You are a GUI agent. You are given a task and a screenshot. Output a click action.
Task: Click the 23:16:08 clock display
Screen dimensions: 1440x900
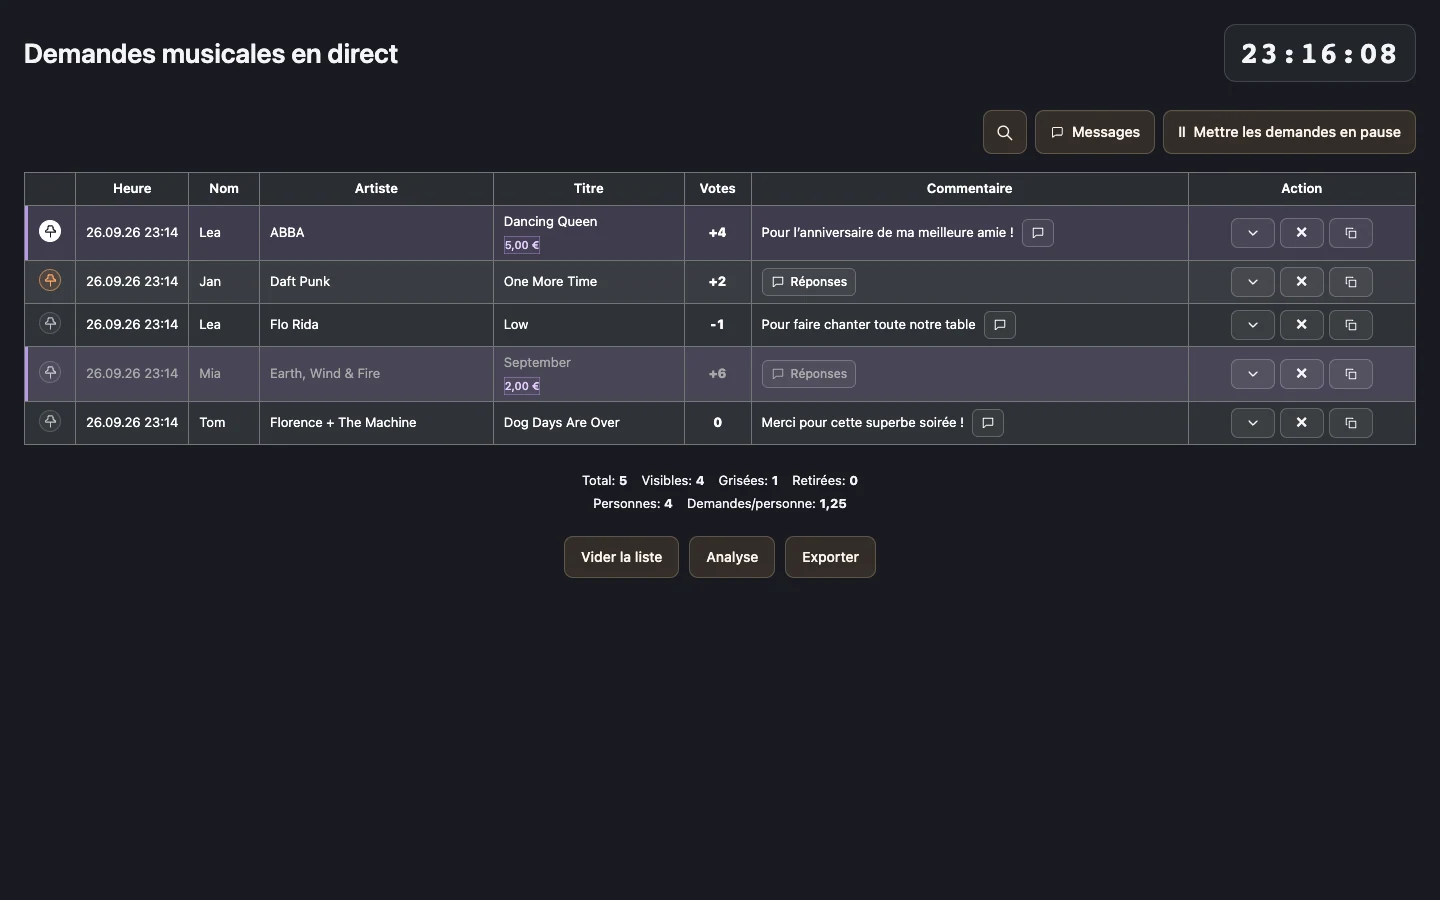coord(1320,53)
